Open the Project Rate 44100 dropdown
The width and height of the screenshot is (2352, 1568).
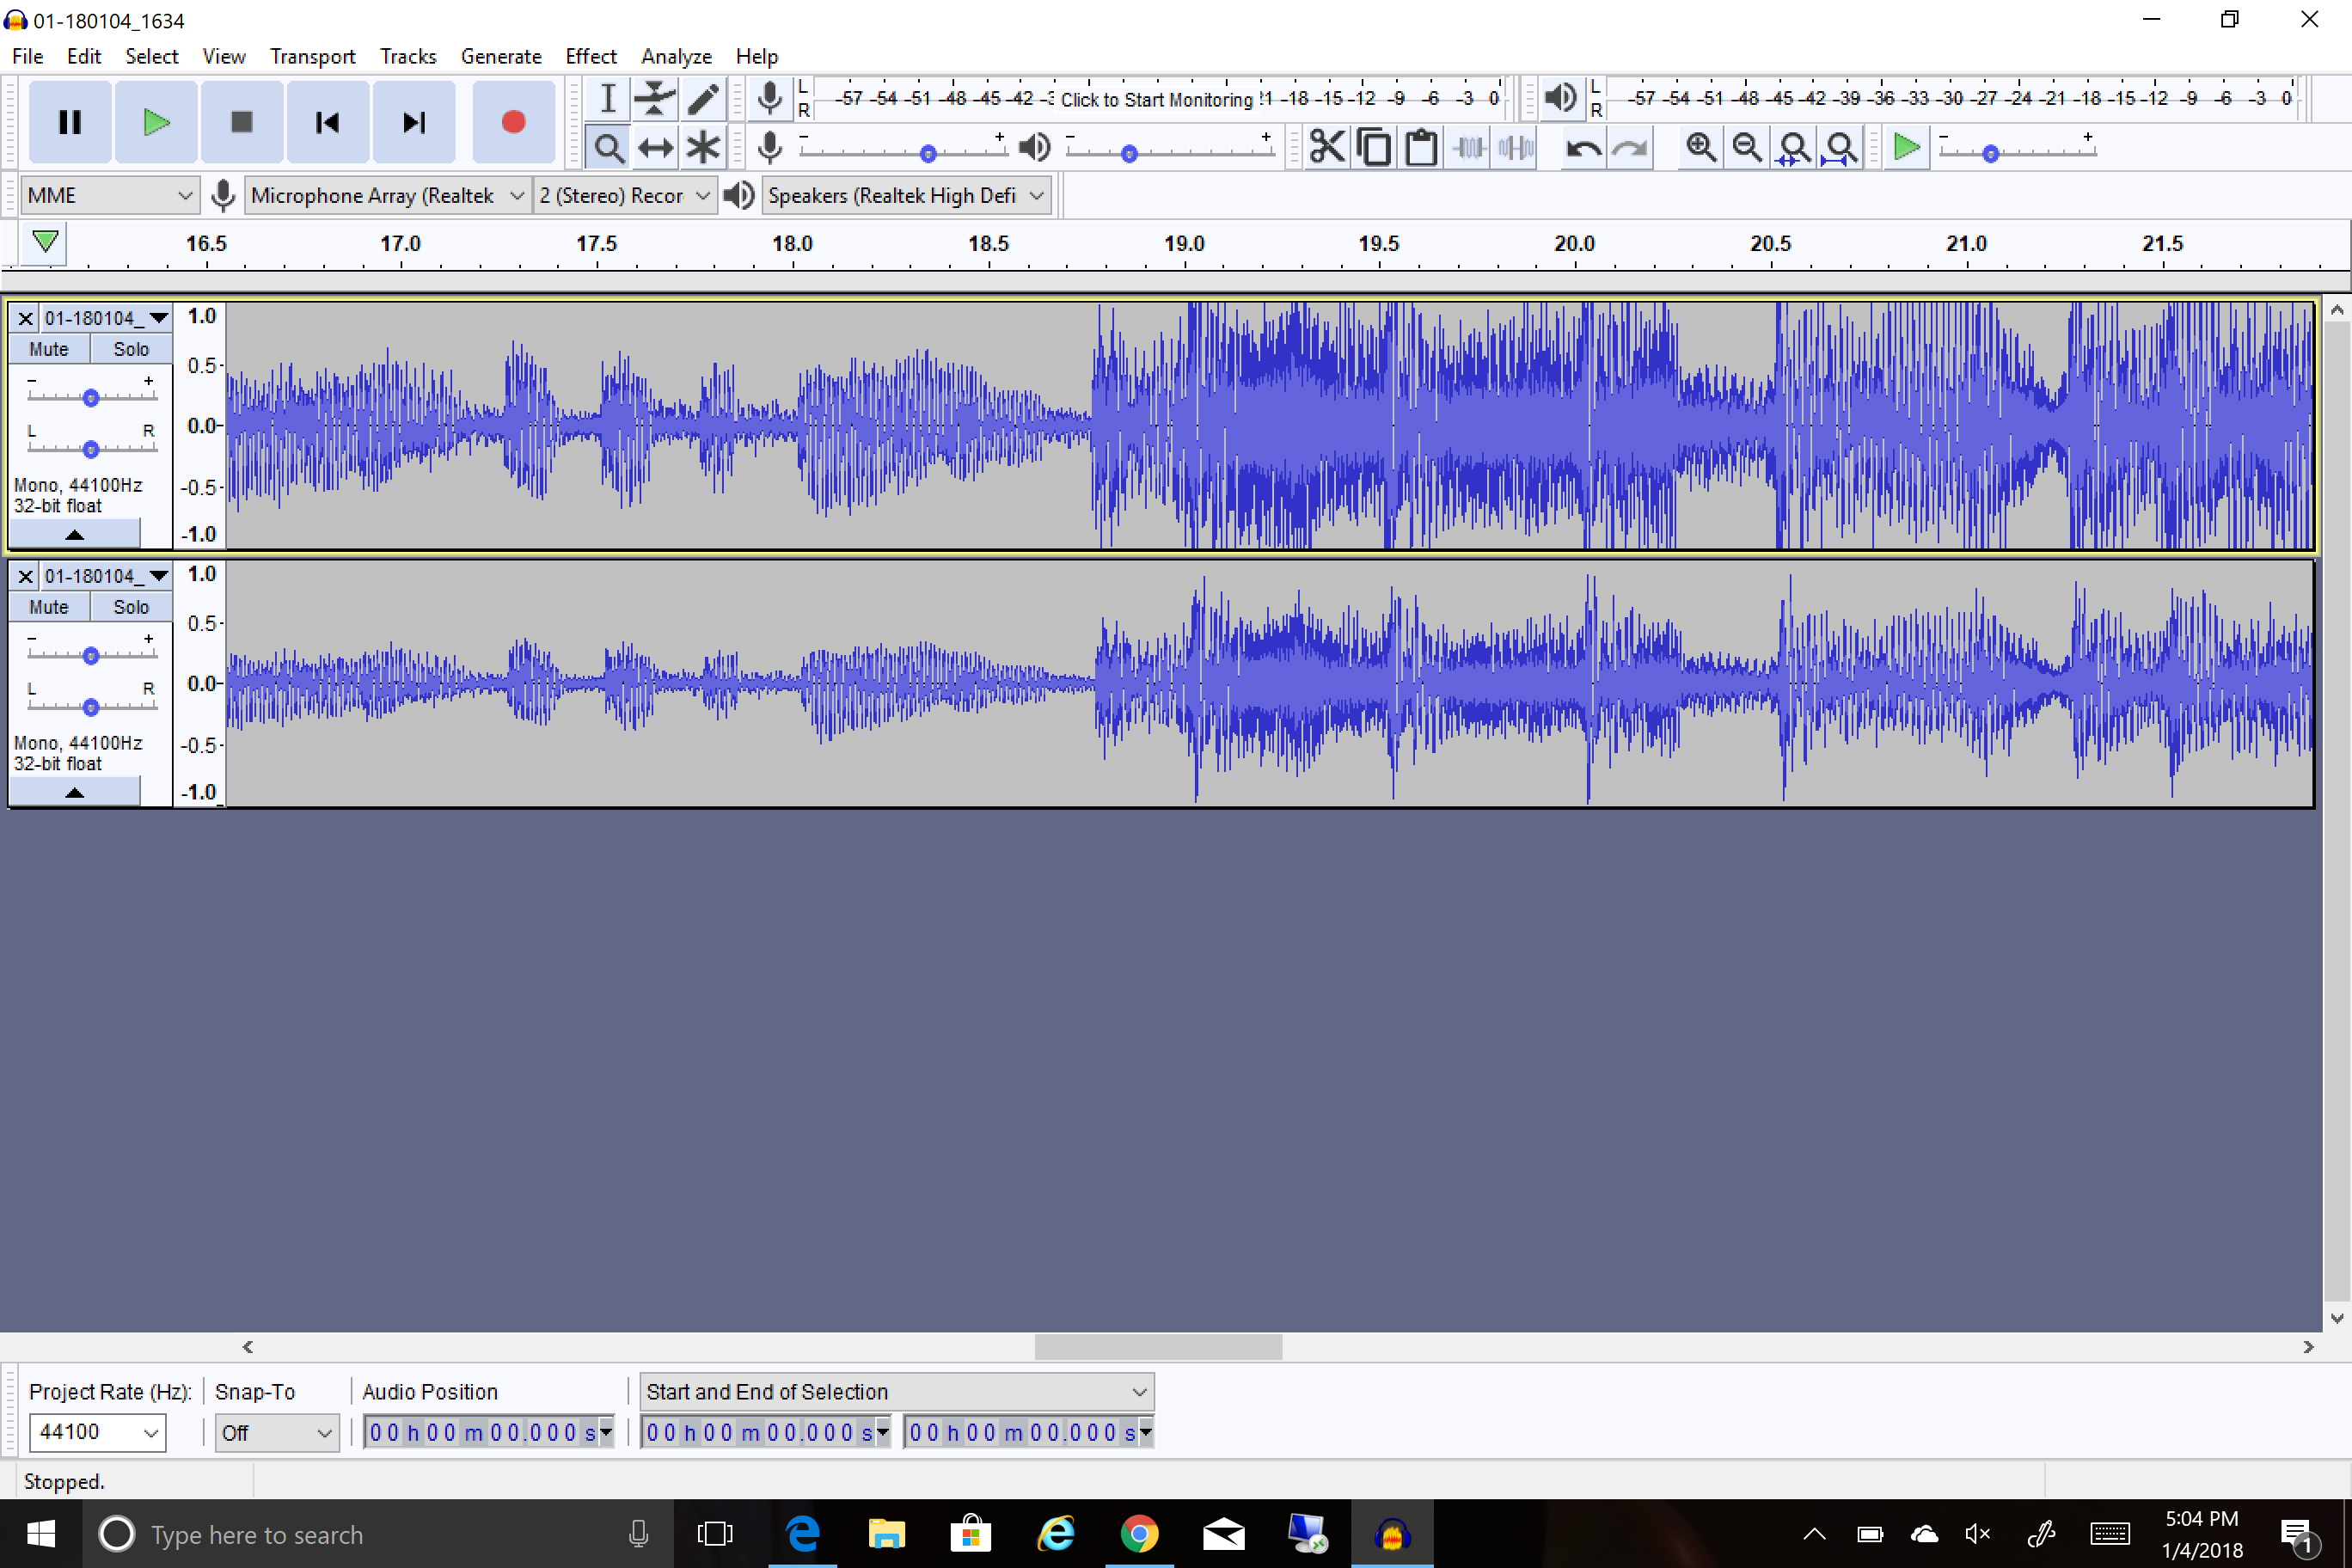(x=97, y=1432)
